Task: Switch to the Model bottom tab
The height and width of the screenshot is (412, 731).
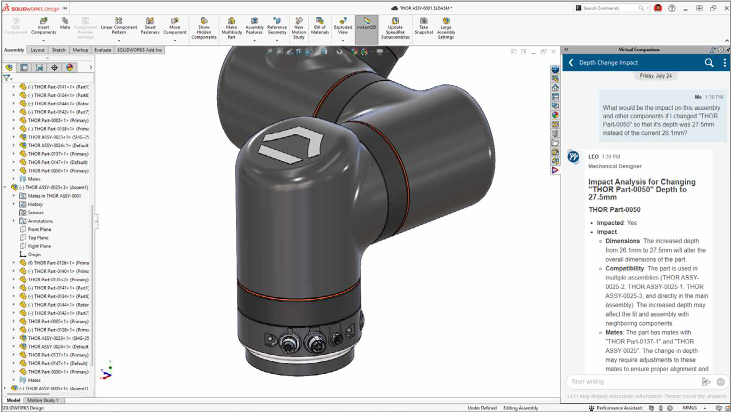Action: pyautogui.click(x=13, y=400)
